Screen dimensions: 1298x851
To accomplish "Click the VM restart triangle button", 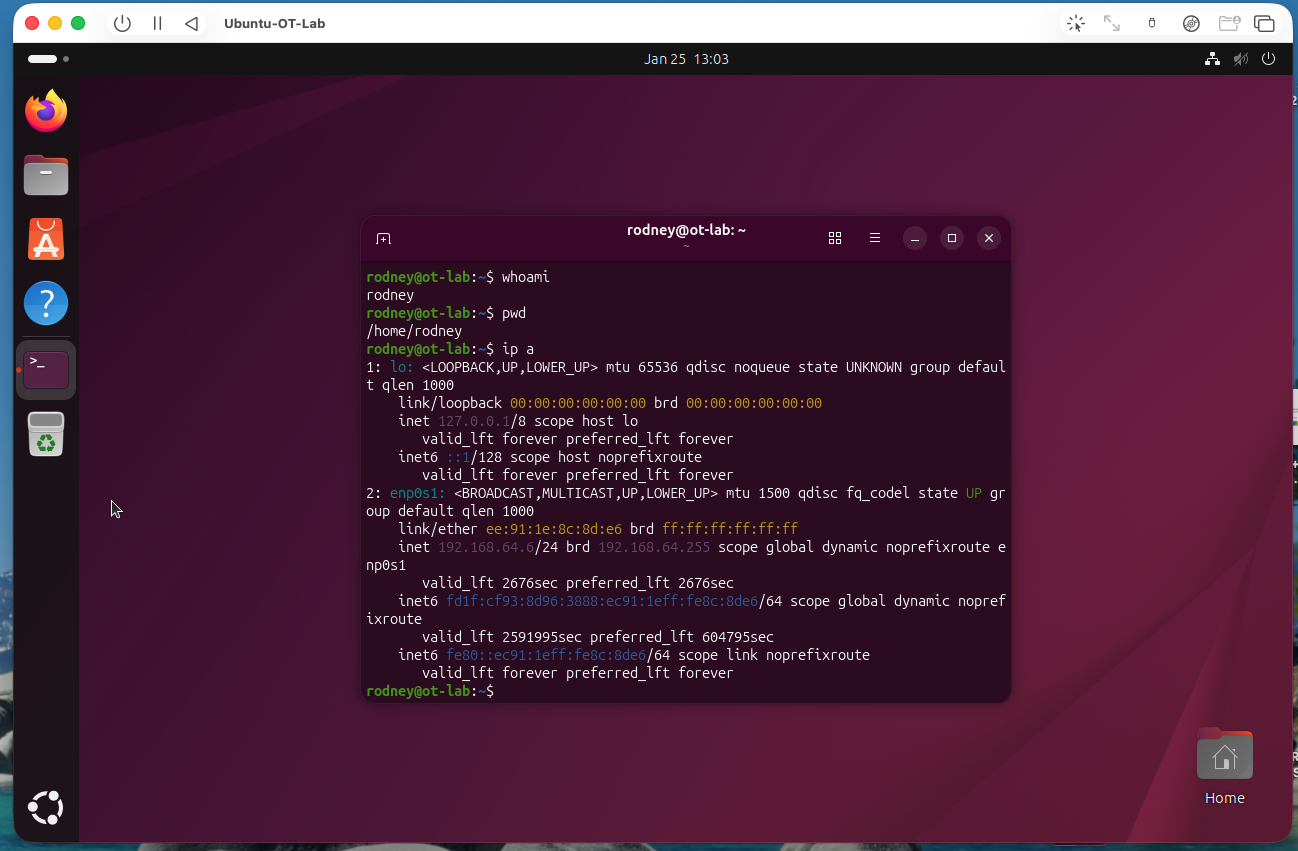I will click(191, 23).
